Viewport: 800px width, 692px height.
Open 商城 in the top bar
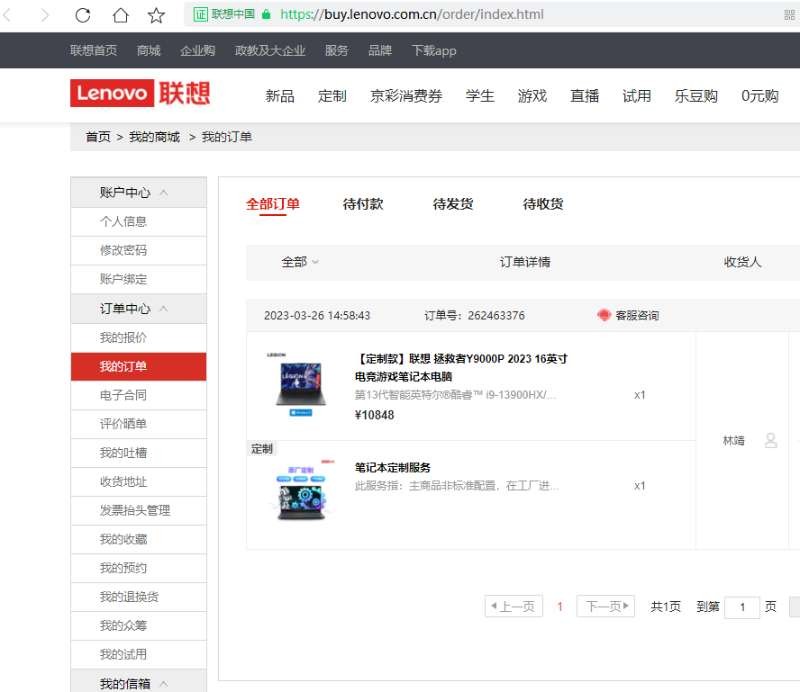click(148, 51)
